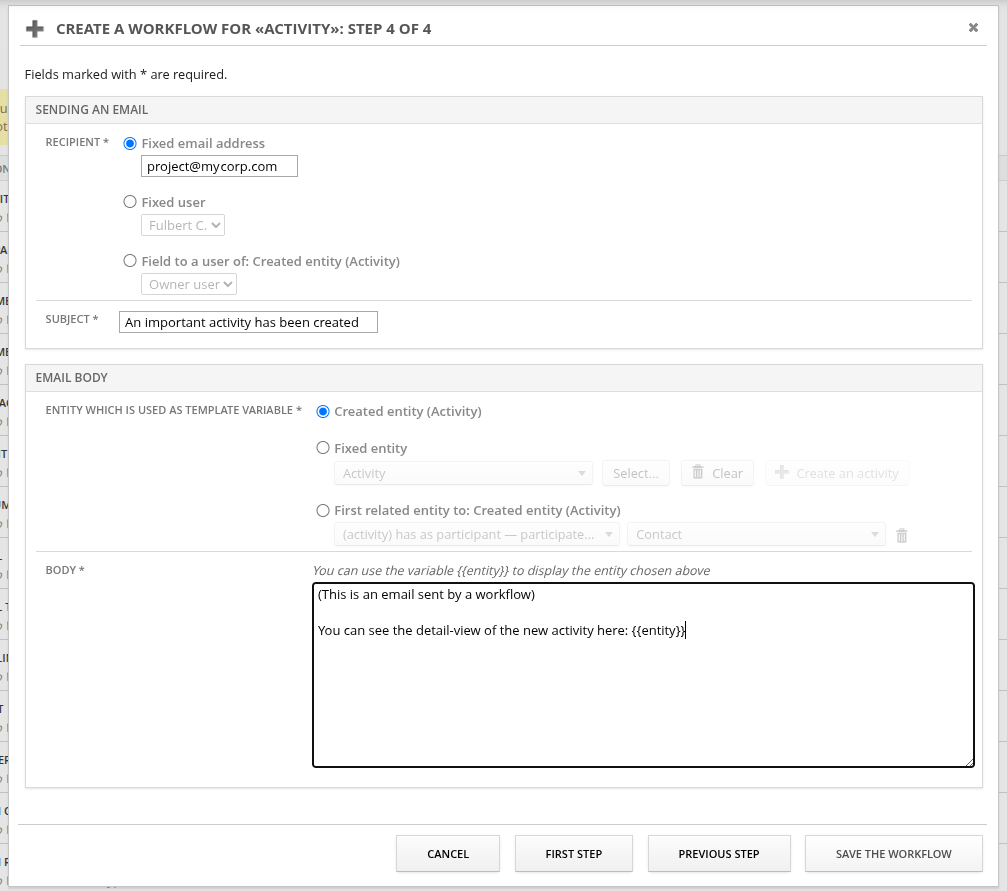
Task: Select the Fixed entity radio option
Action: 323,448
